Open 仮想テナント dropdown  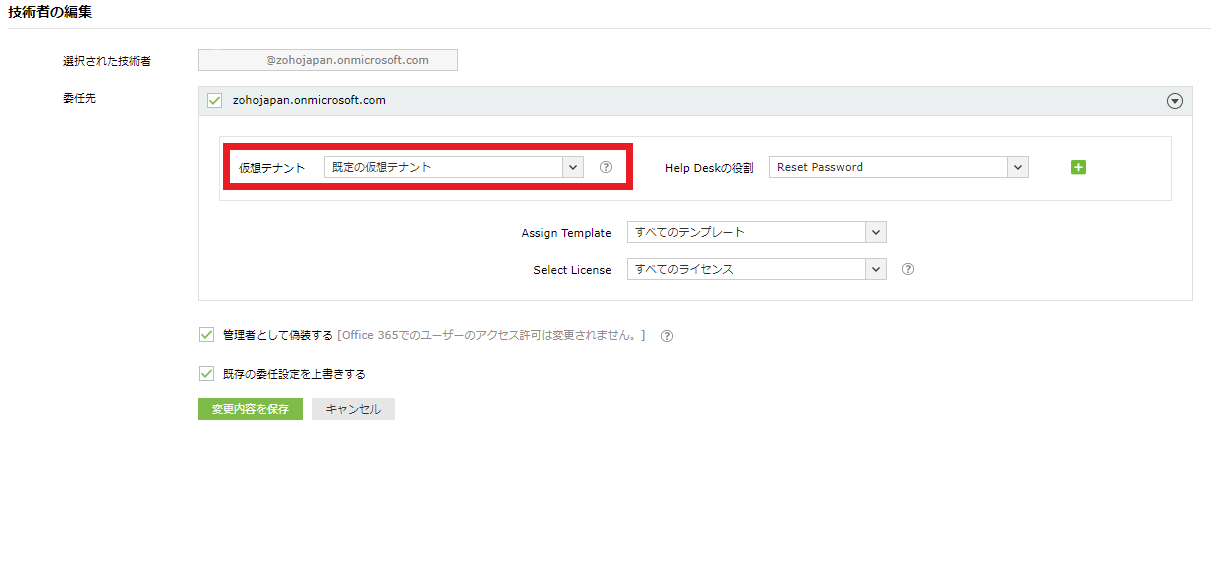453,167
